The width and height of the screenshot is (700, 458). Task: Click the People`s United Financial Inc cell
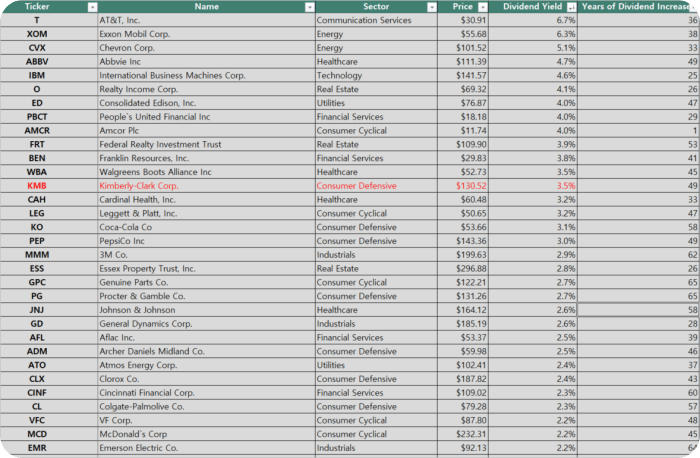206,117
